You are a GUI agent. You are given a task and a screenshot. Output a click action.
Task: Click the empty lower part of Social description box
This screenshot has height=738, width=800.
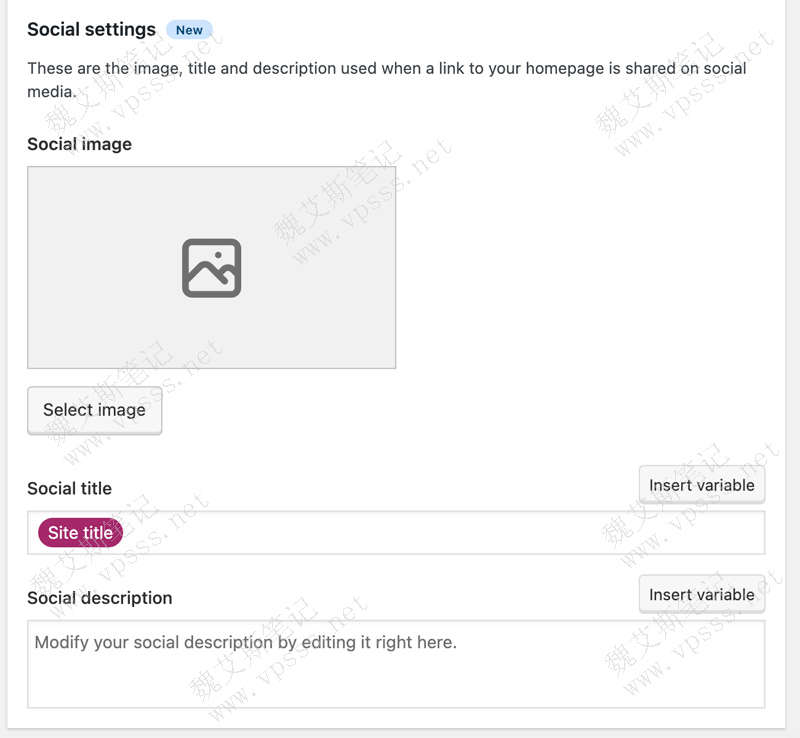click(396, 688)
